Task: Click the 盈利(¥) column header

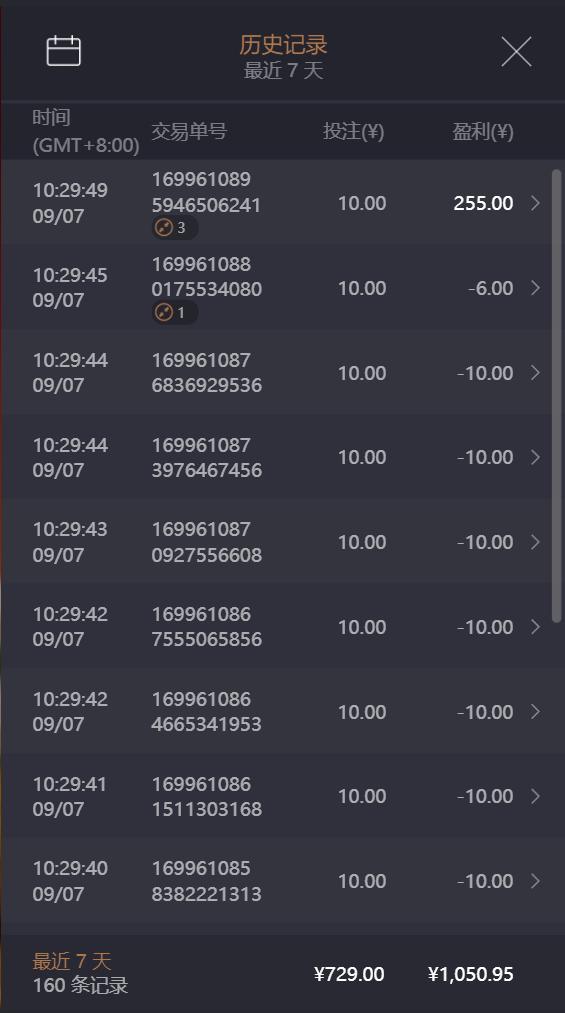Action: coord(482,132)
